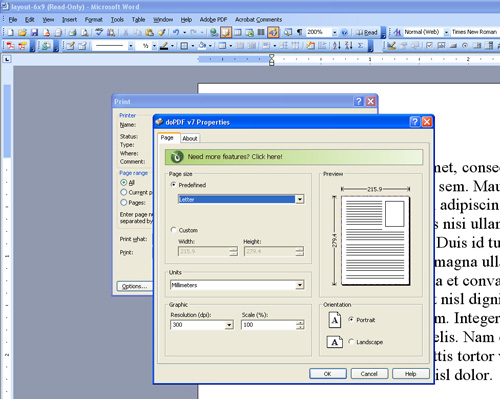Click the Undo arrow icon
The width and height of the screenshot is (500, 399).
pyautogui.click(x=176, y=32)
